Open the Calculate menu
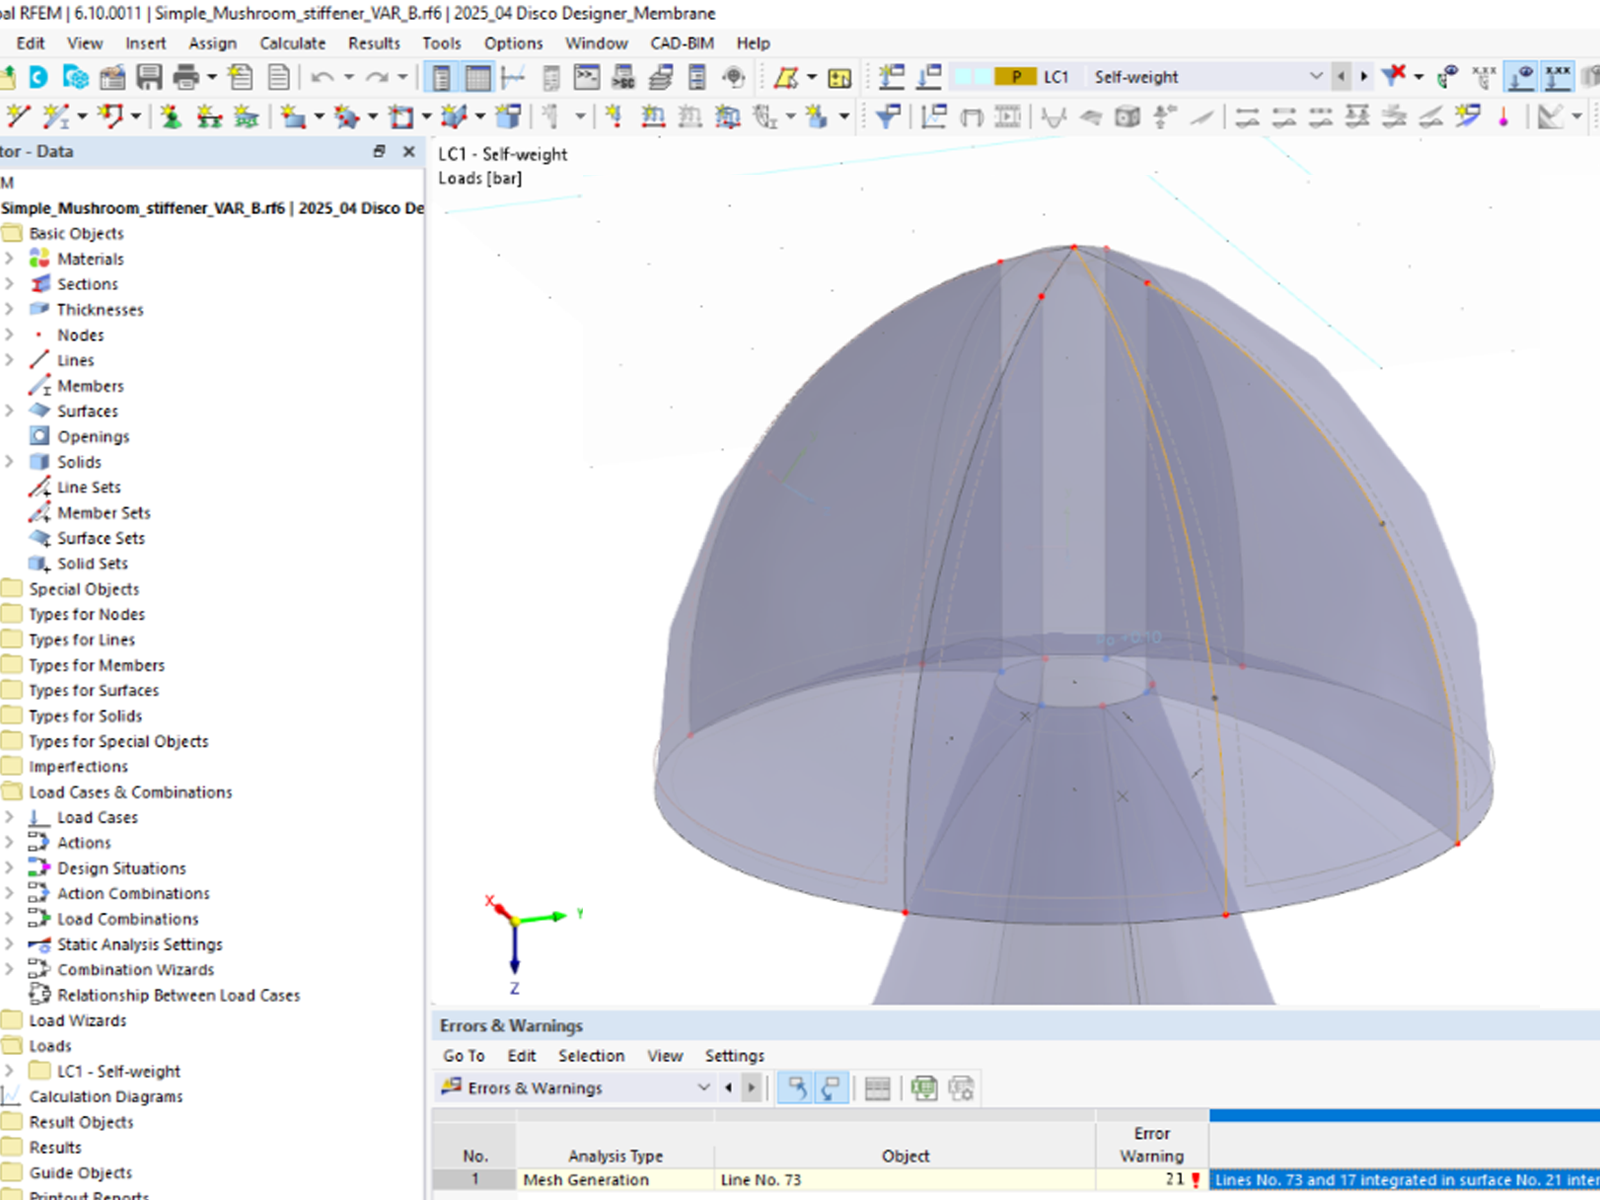The width and height of the screenshot is (1600, 1200). [x=292, y=43]
